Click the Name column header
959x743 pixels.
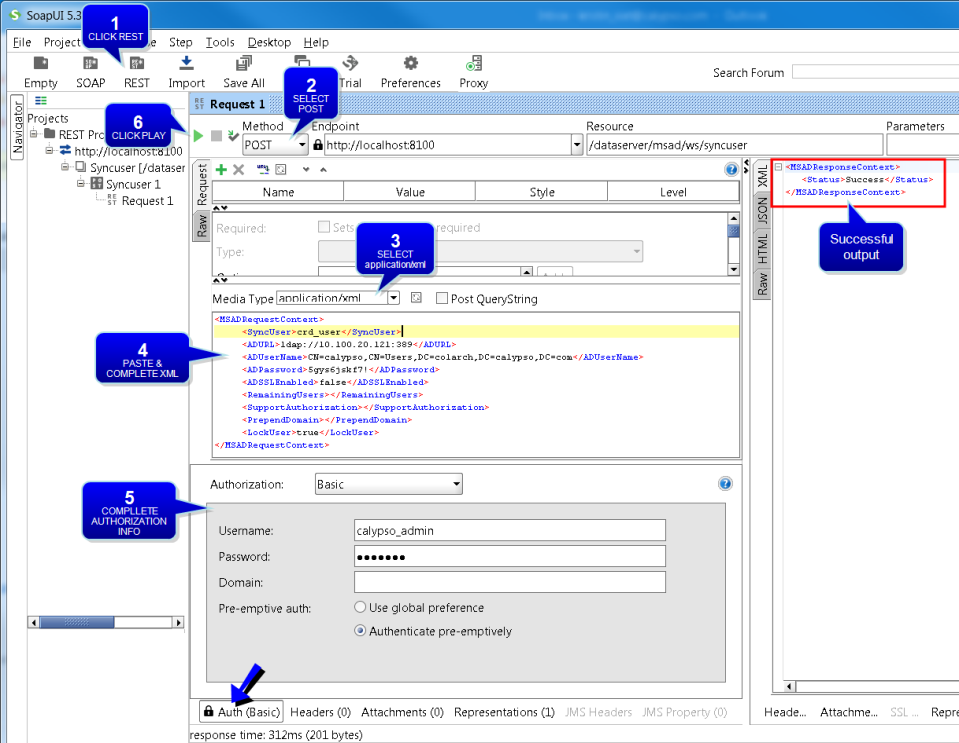coord(278,192)
